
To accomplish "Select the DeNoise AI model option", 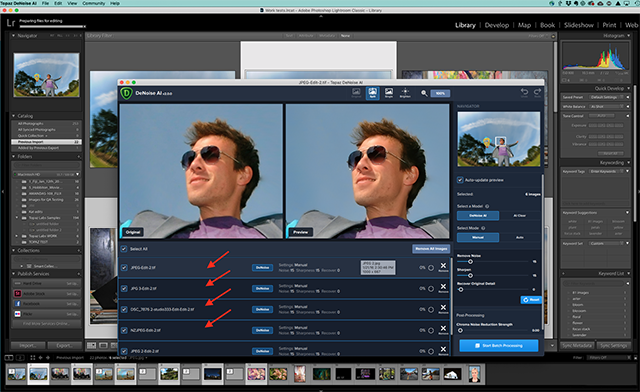I will click(478, 215).
